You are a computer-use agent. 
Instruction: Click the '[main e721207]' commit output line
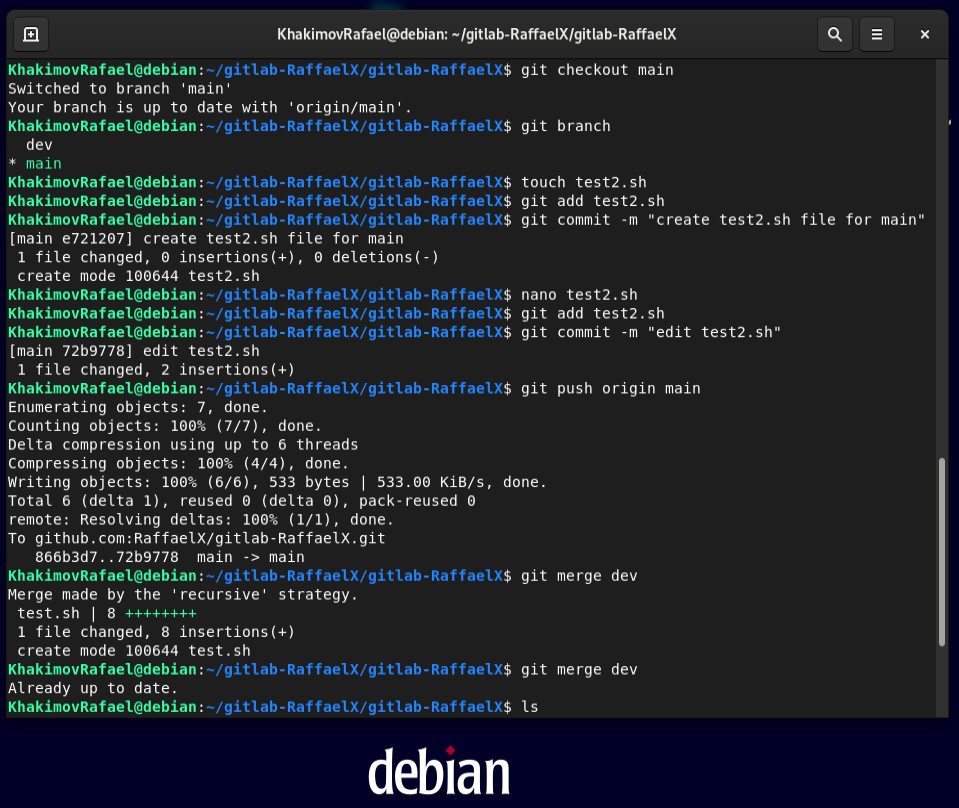(206, 239)
